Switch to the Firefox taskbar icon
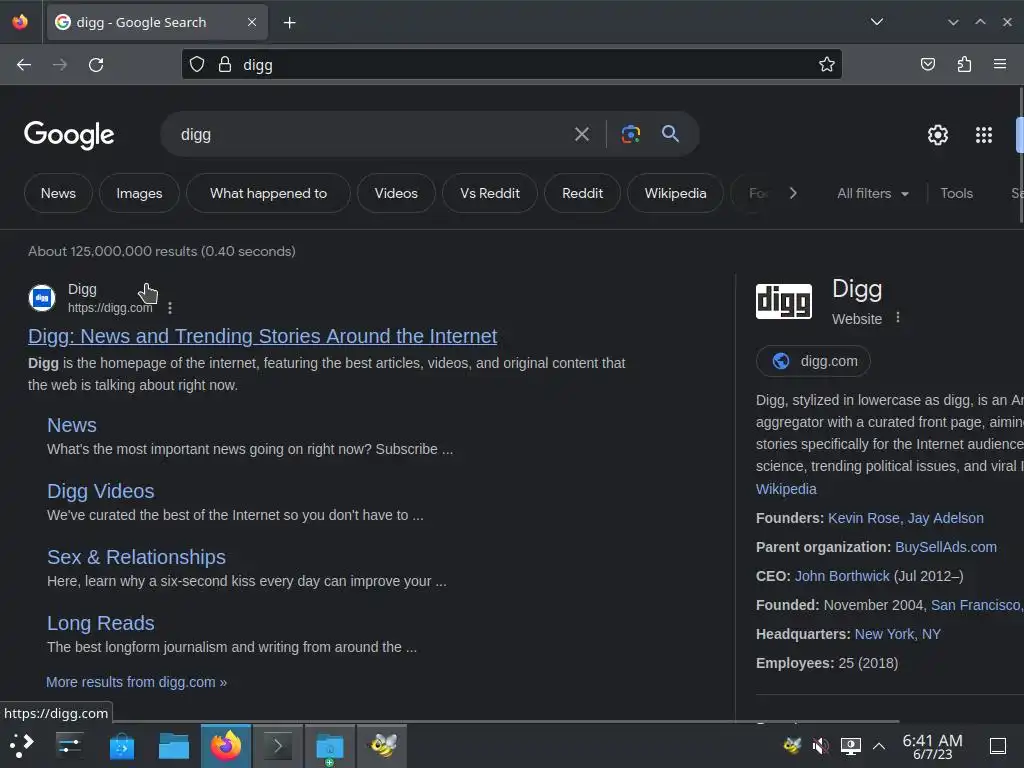 tap(225, 746)
